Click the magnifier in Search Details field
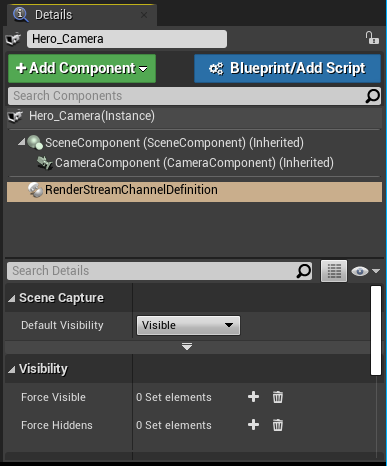 [x=304, y=271]
